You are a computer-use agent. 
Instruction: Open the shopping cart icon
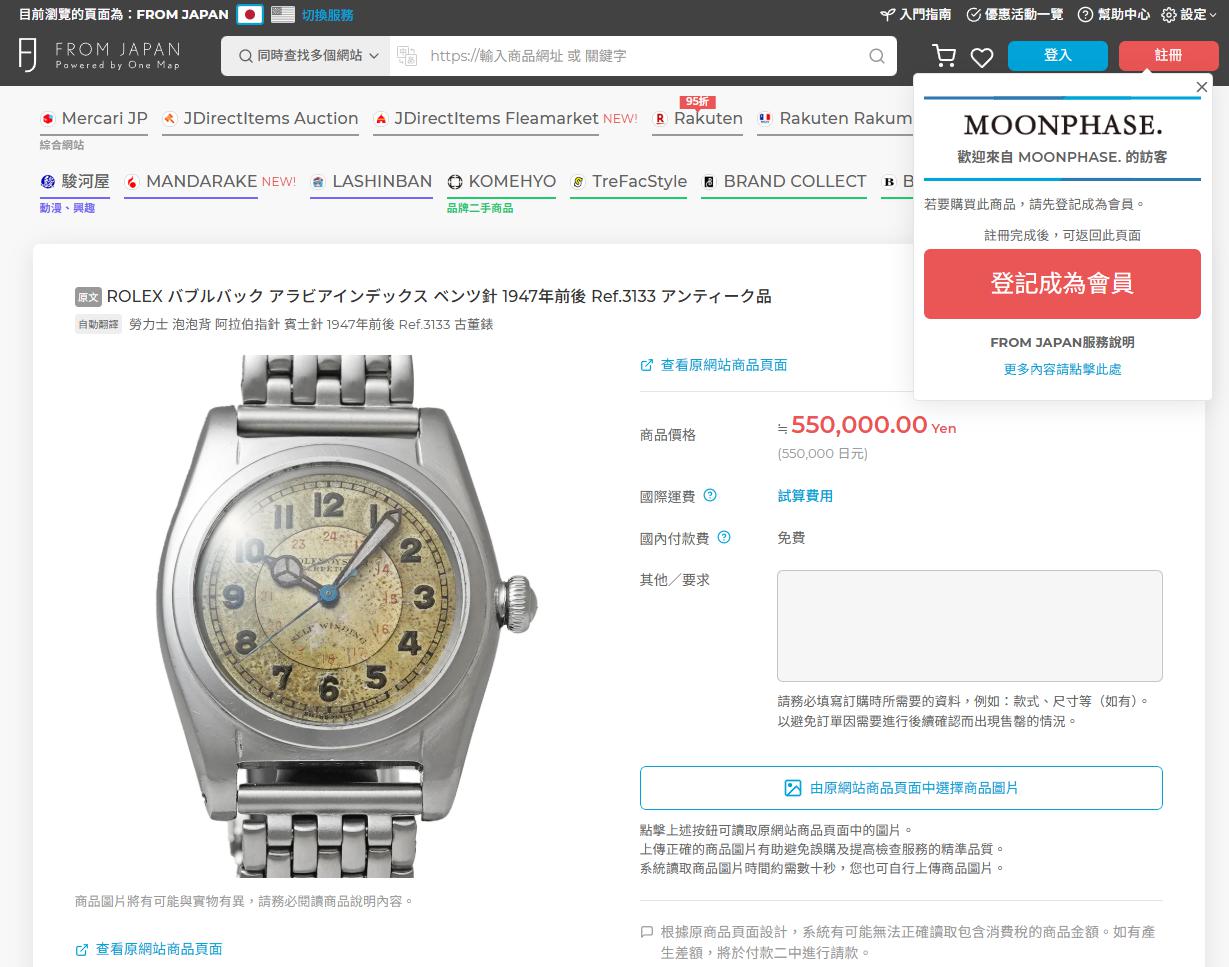943,56
